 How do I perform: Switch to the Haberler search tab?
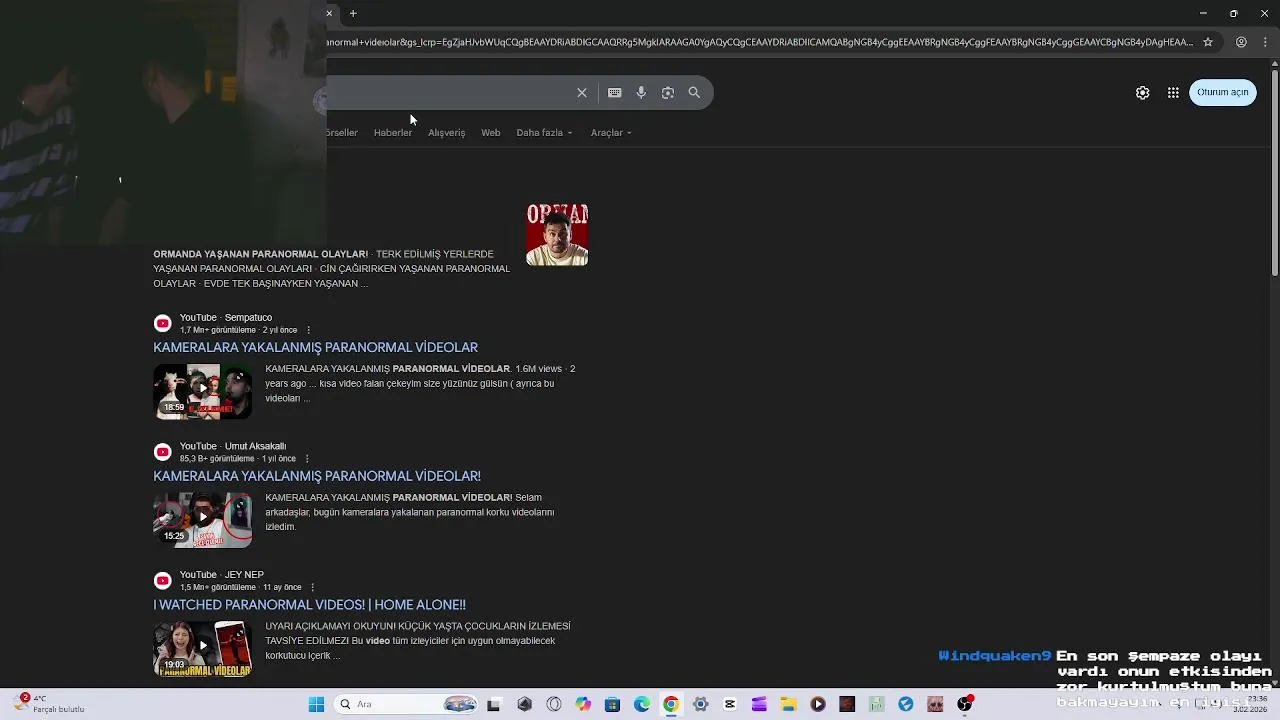(x=393, y=133)
